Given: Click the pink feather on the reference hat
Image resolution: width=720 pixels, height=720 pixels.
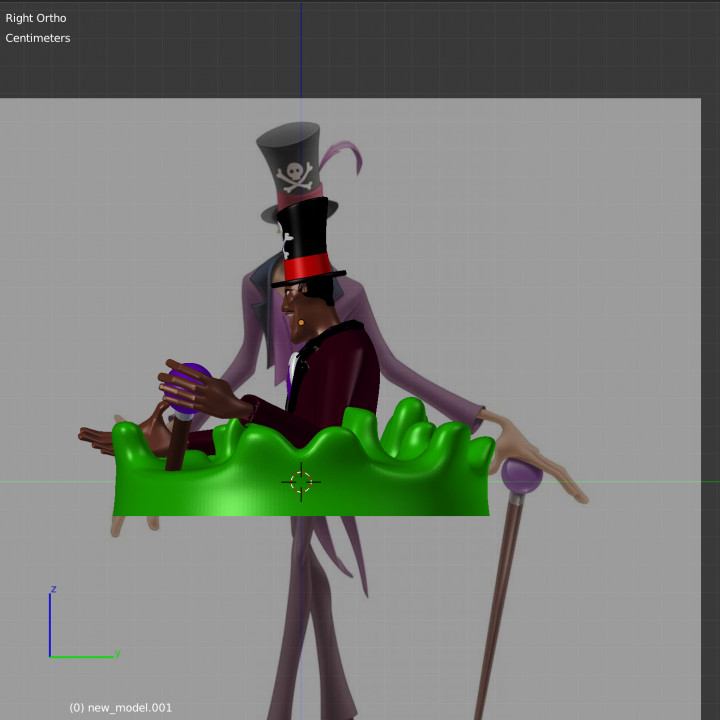Looking at the screenshot, I should point(346,158).
